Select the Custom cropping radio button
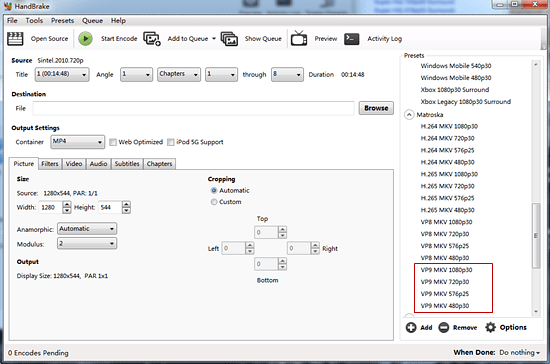550x364 pixels. point(214,202)
